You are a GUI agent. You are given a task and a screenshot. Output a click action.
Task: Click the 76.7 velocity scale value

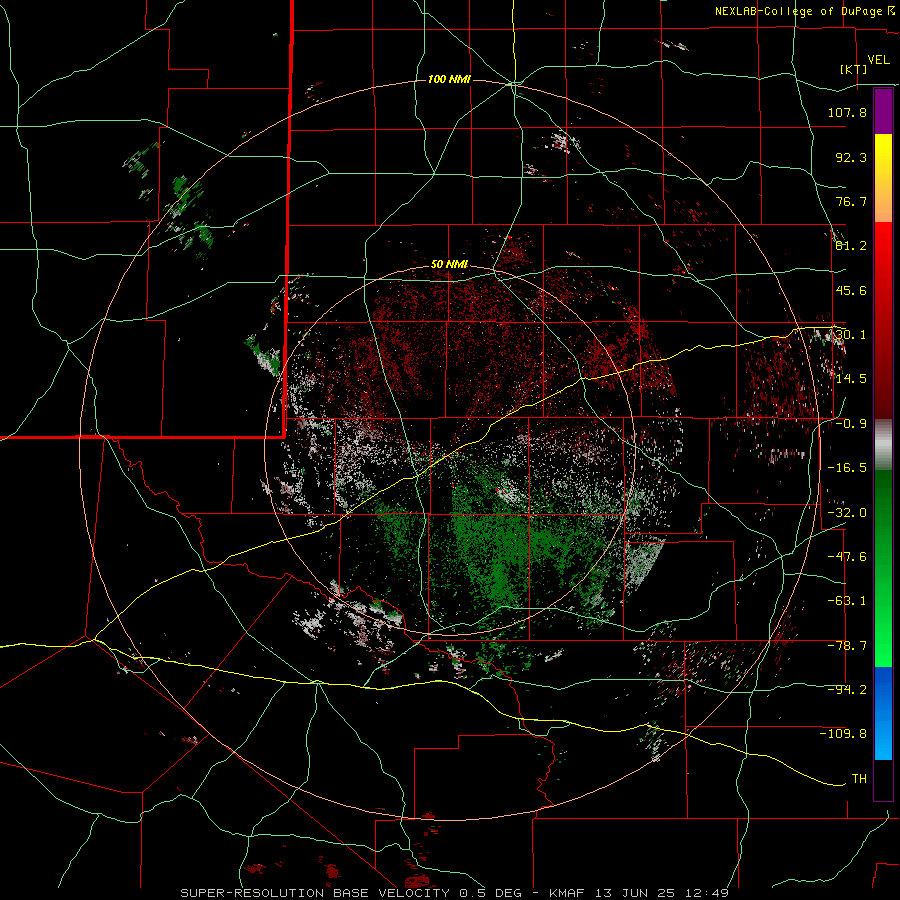pos(851,201)
